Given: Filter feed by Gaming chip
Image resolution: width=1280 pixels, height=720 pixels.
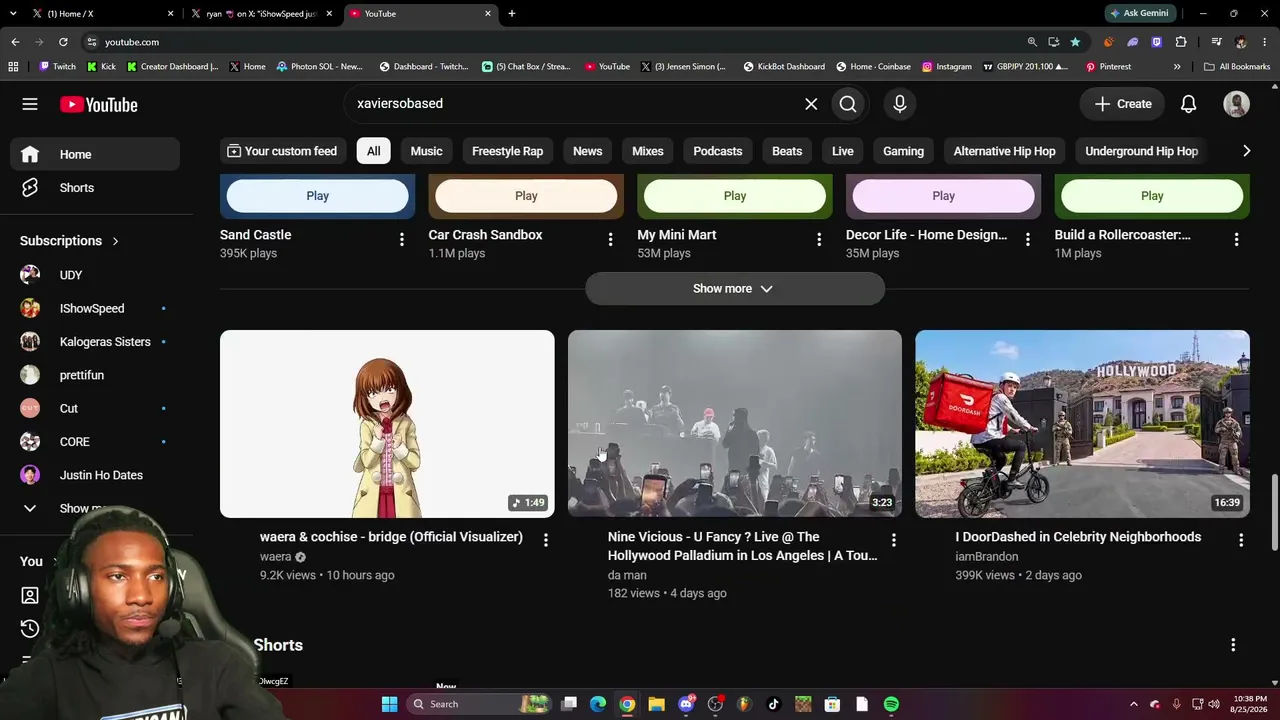Looking at the screenshot, I should [903, 151].
